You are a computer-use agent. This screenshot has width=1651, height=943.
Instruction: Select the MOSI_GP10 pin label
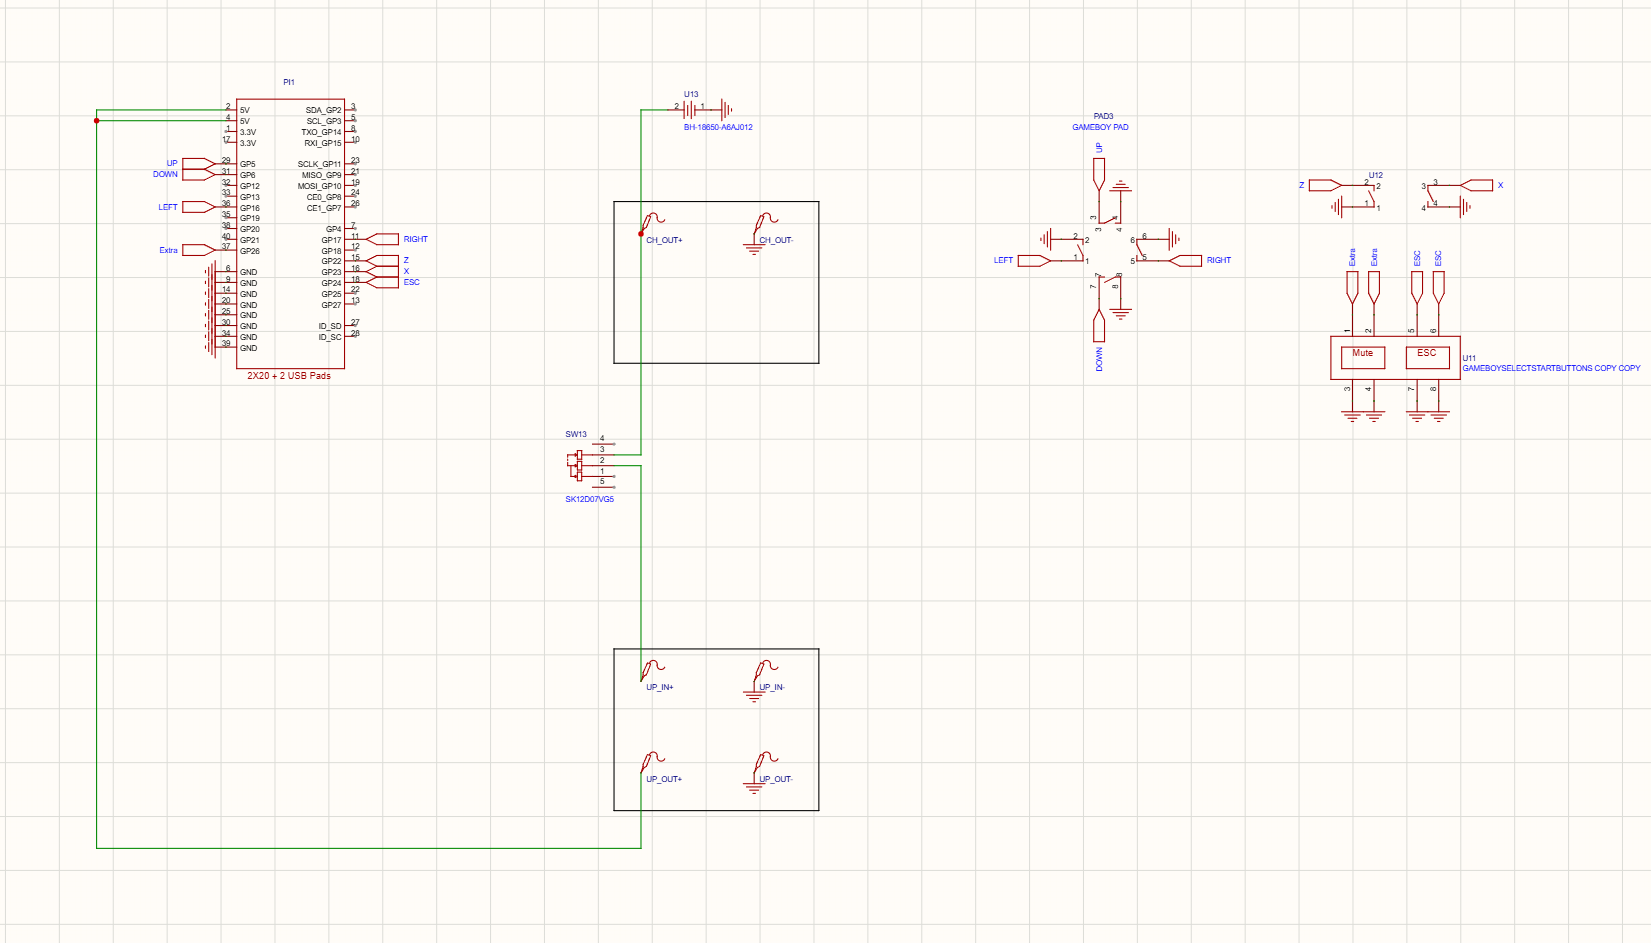[319, 186]
